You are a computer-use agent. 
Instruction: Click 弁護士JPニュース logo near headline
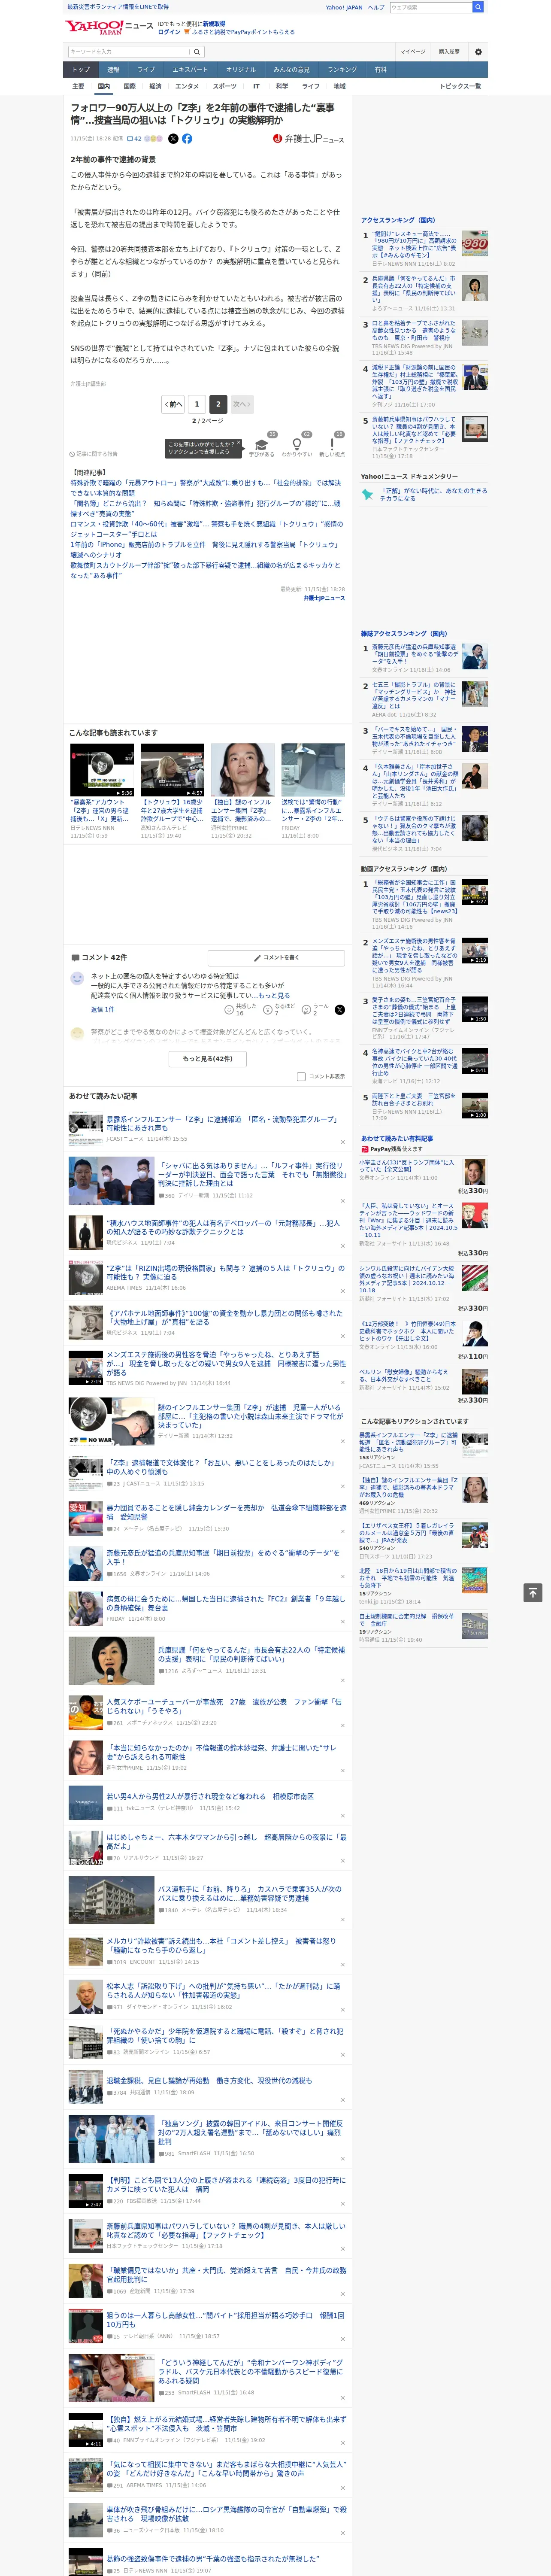(x=308, y=139)
